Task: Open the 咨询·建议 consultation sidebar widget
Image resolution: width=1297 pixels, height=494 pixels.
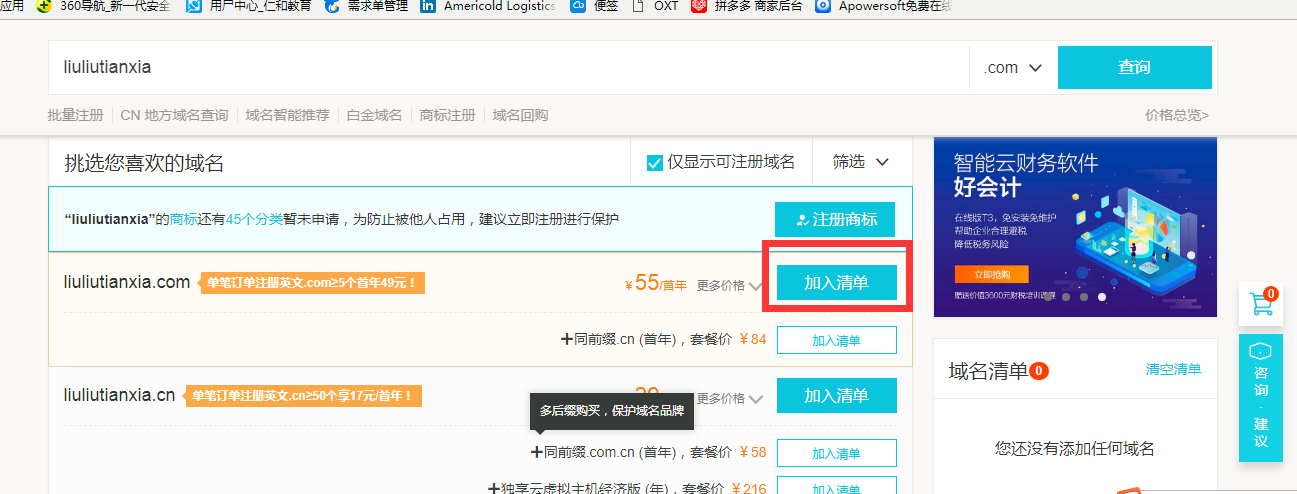Action: tap(1260, 398)
